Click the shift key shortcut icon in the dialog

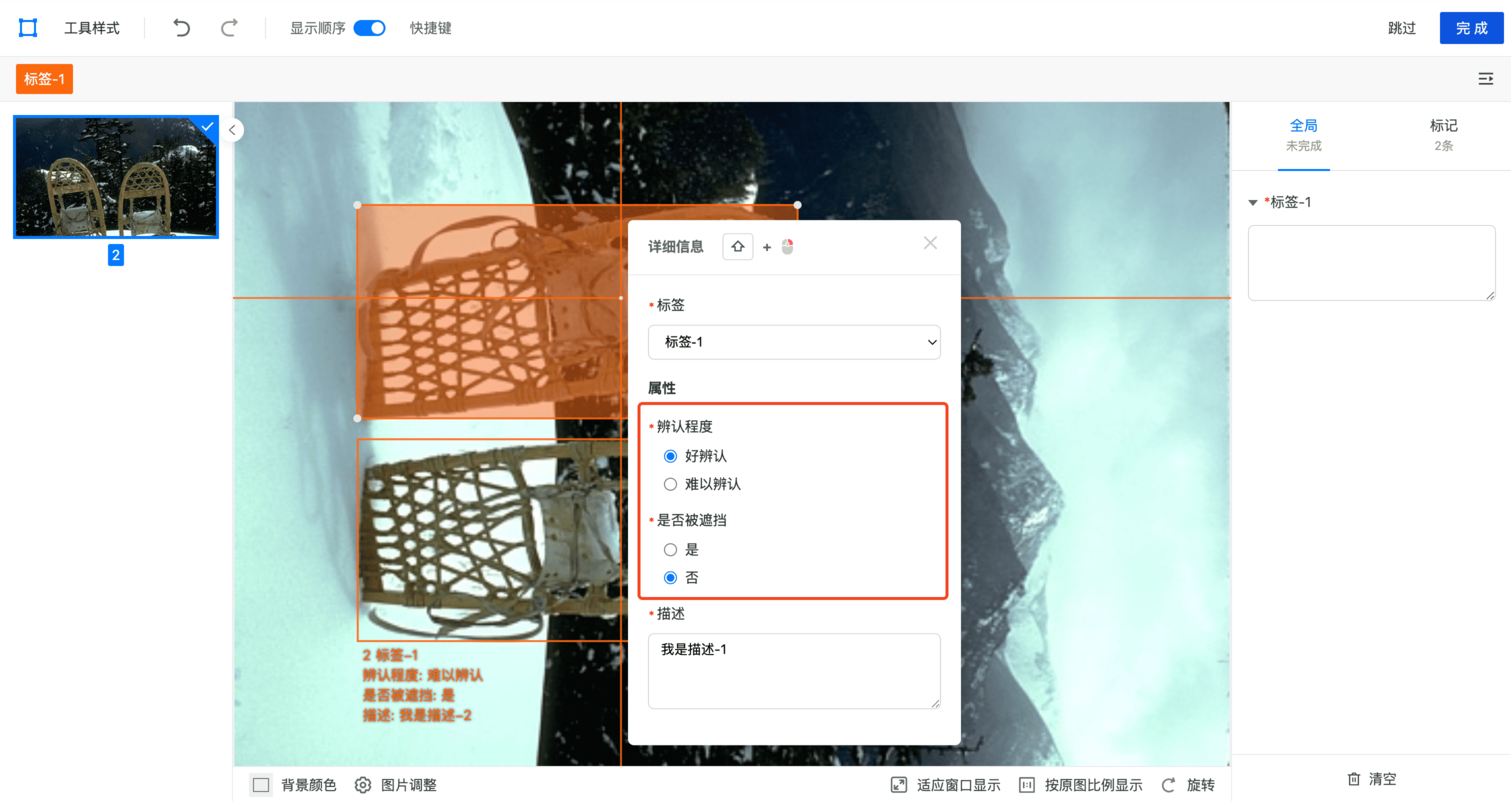738,247
